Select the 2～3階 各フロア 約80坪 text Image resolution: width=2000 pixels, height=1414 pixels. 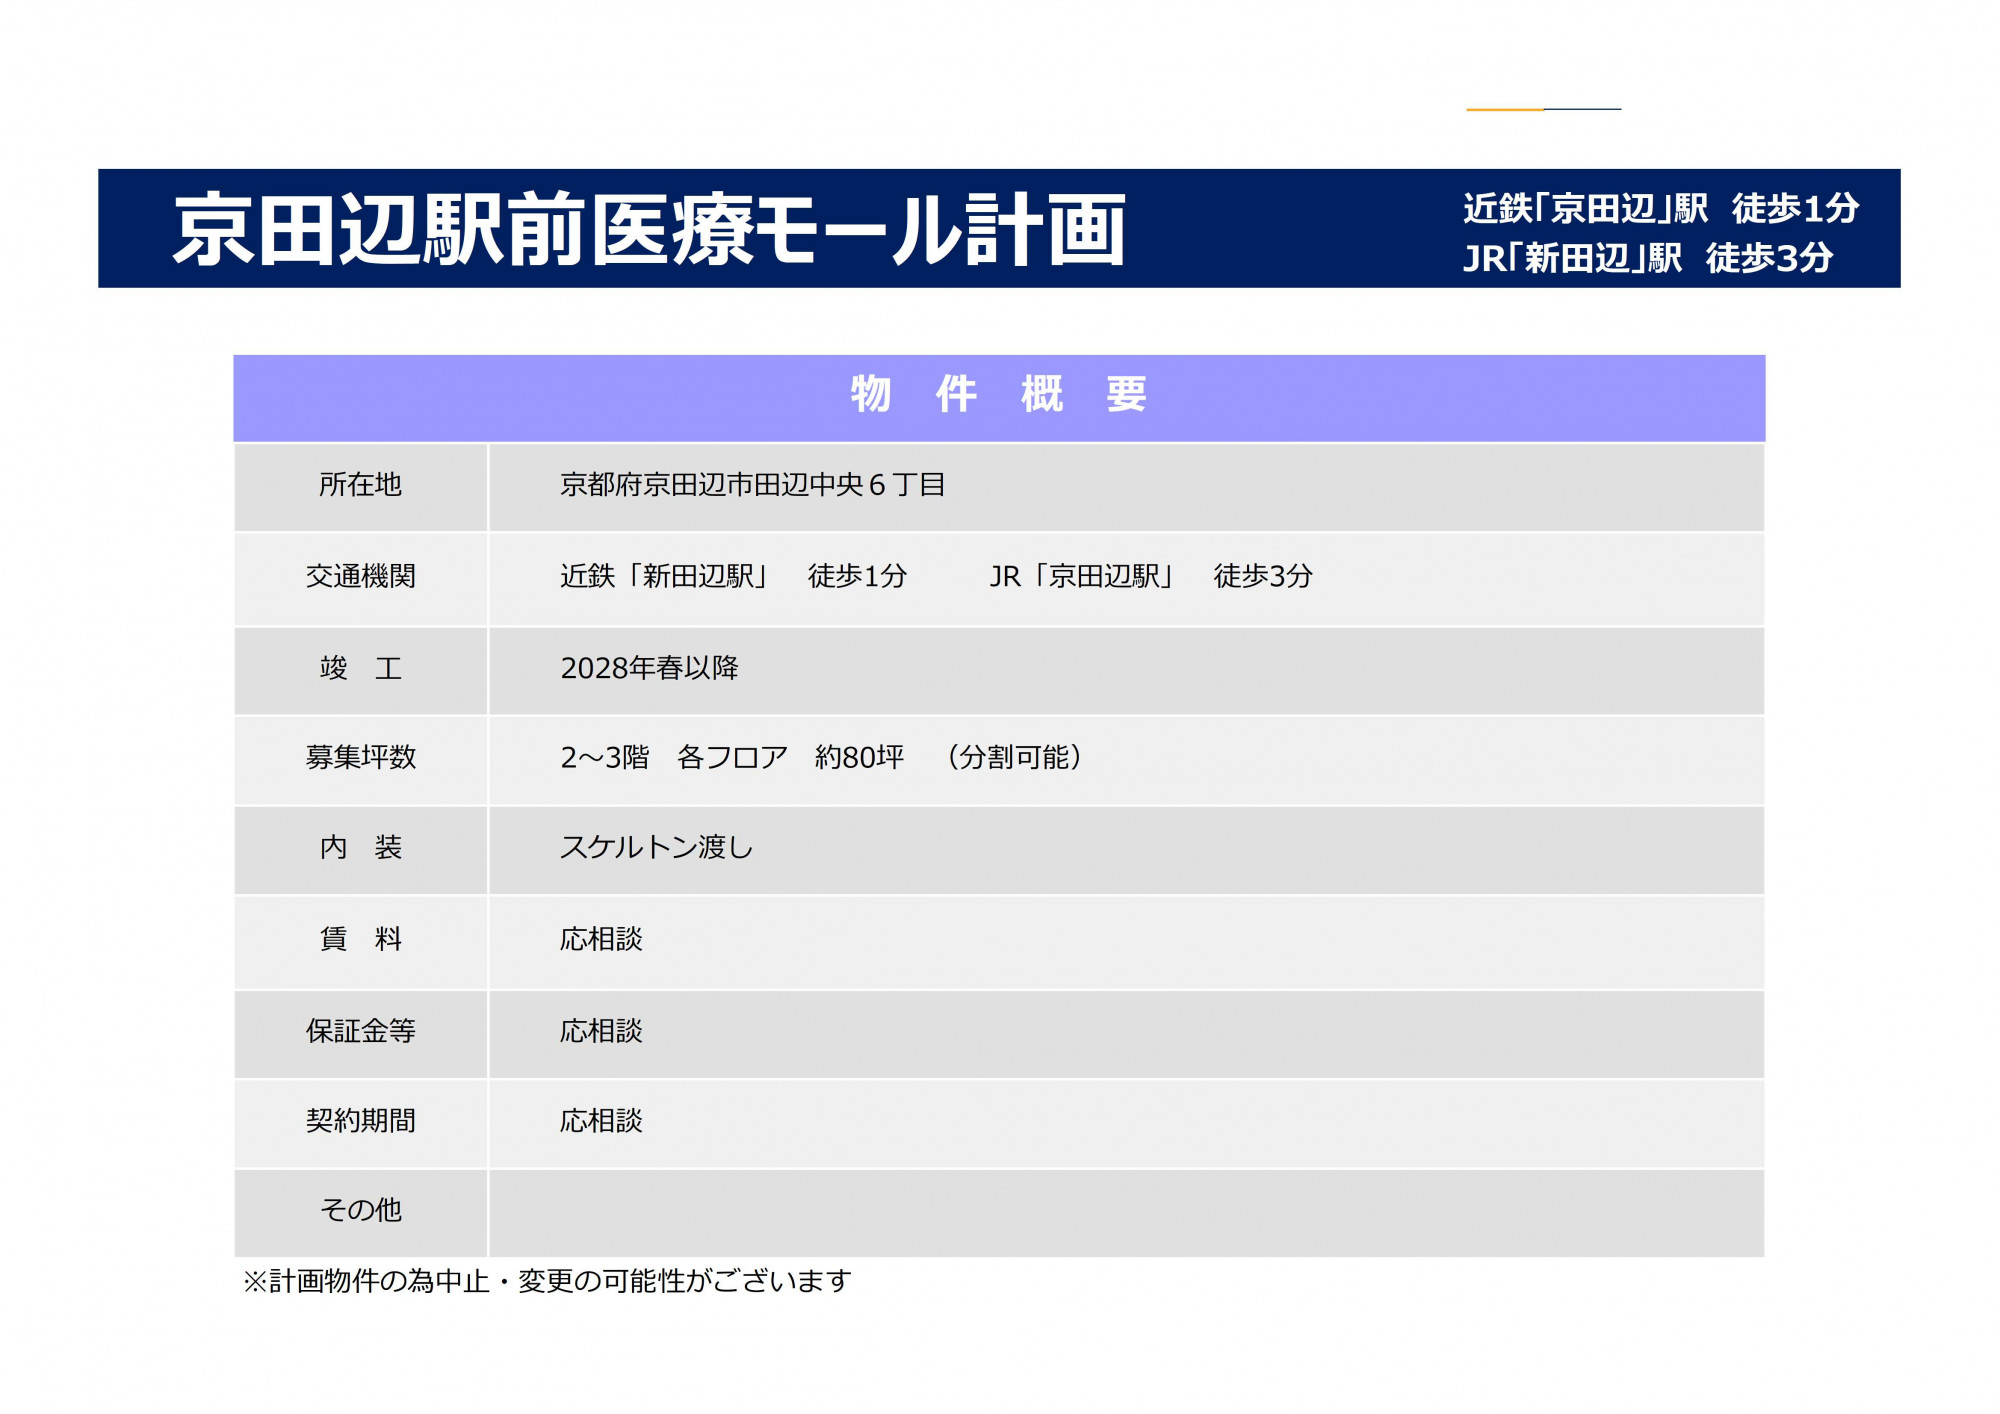(732, 757)
